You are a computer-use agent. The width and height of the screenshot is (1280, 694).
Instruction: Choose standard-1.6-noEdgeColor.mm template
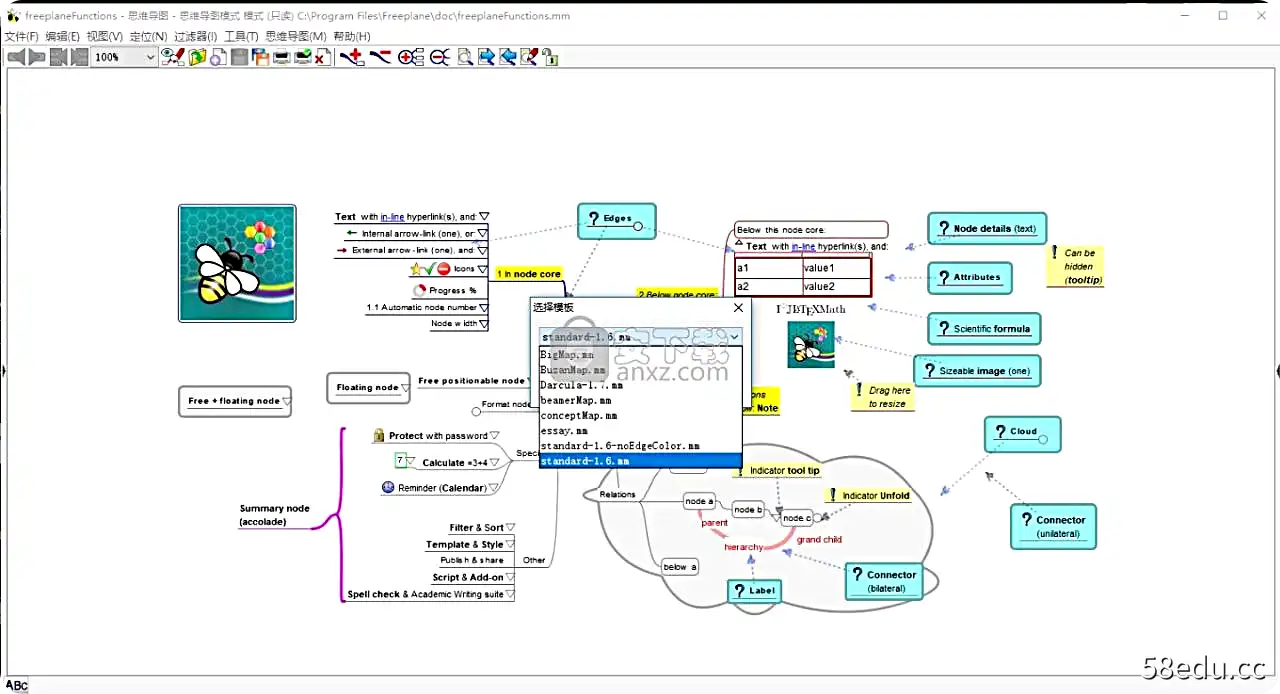point(640,446)
